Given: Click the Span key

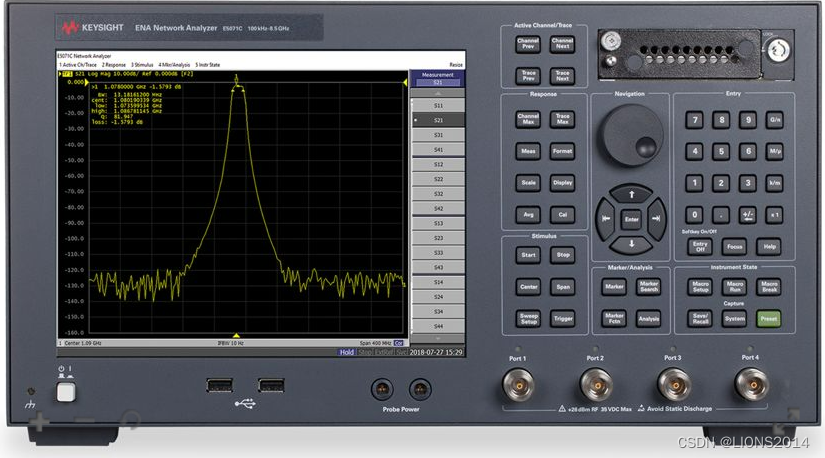Looking at the screenshot, I should click(x=562, y=287).
